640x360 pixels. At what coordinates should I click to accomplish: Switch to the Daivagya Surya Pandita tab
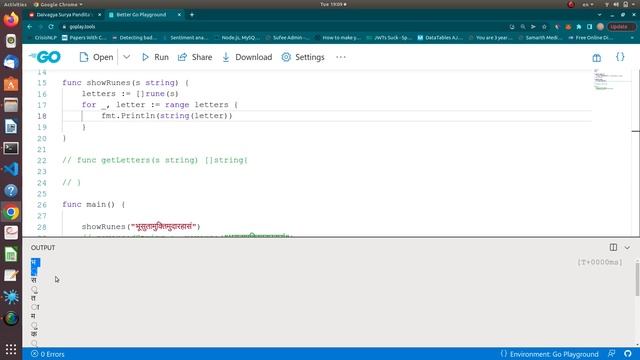click(x=63, y=15)
